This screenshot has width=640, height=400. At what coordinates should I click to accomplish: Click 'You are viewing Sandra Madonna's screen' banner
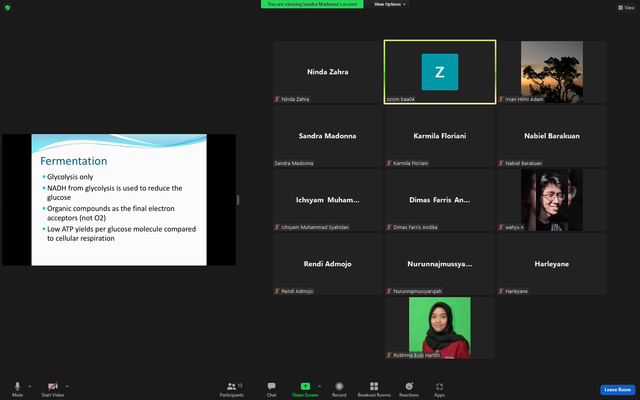[x=312, y=4]
